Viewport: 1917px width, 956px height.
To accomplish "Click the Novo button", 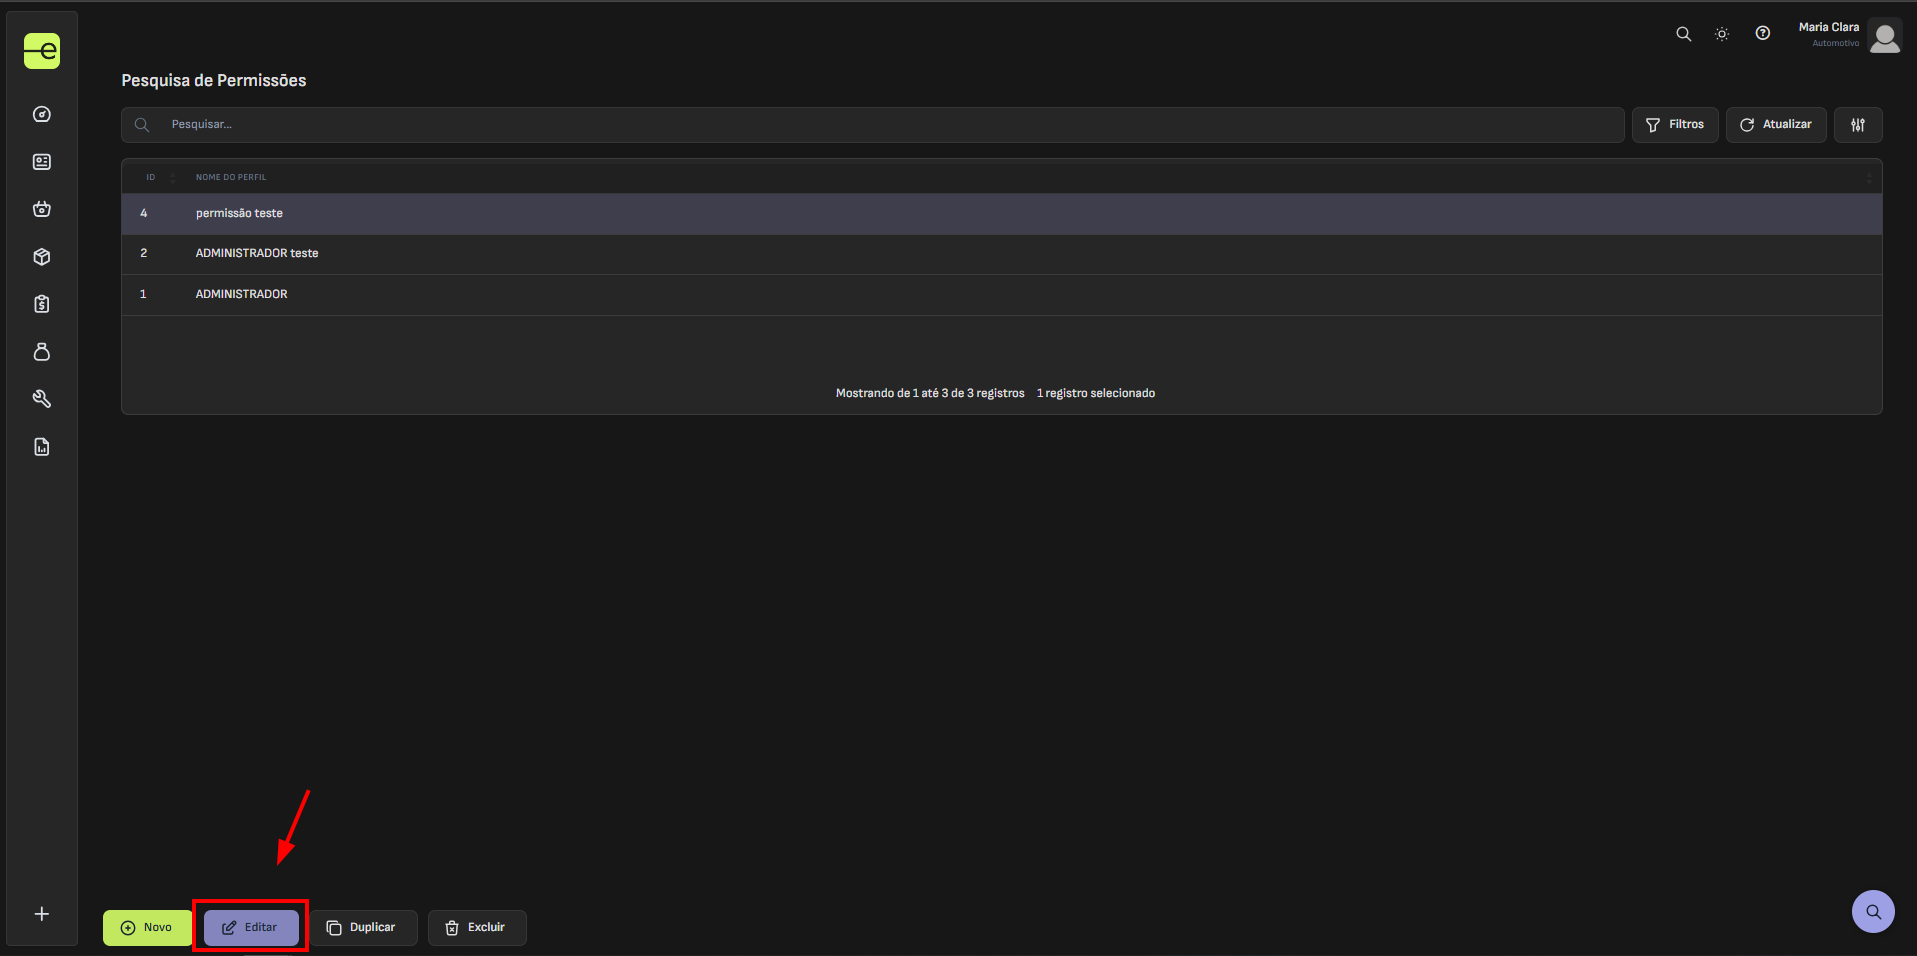I will pyautogui.click(x=148, y=928).
